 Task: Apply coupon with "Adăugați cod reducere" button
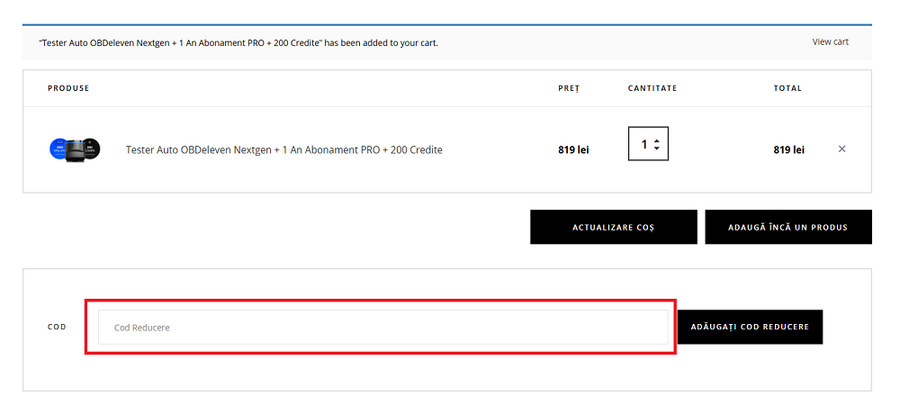(750, 327)
